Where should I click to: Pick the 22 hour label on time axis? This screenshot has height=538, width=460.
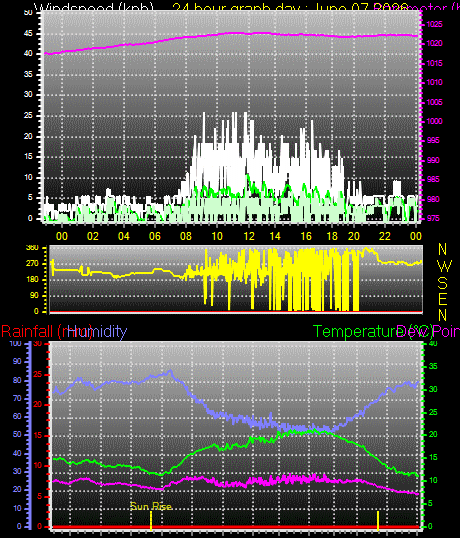385,236
